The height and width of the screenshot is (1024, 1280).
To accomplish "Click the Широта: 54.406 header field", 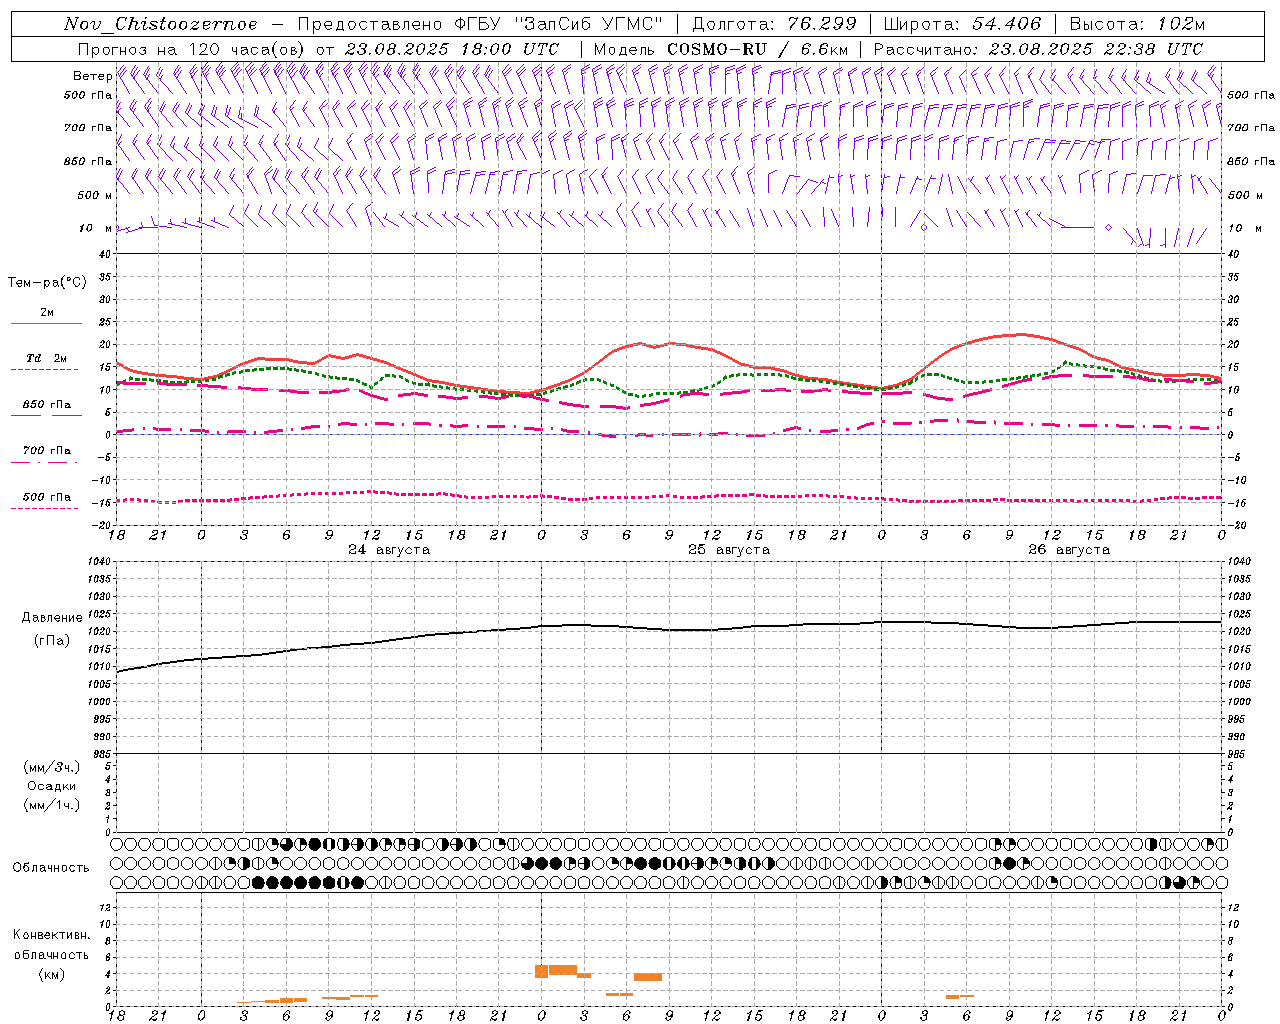I will (962, 24).
